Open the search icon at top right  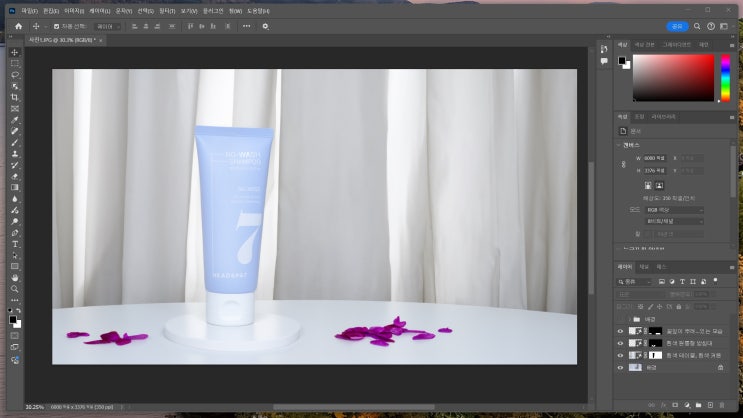point(697,27)
